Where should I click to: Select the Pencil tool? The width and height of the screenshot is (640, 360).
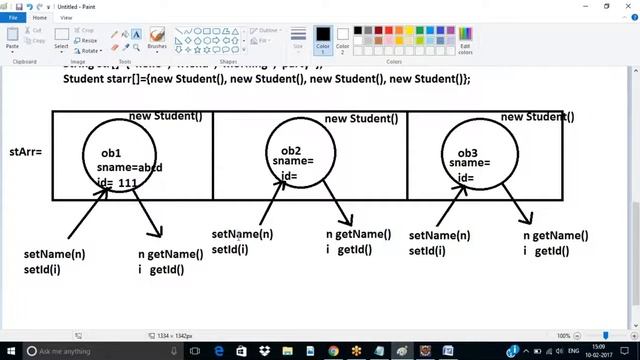[x=115, y=35]
